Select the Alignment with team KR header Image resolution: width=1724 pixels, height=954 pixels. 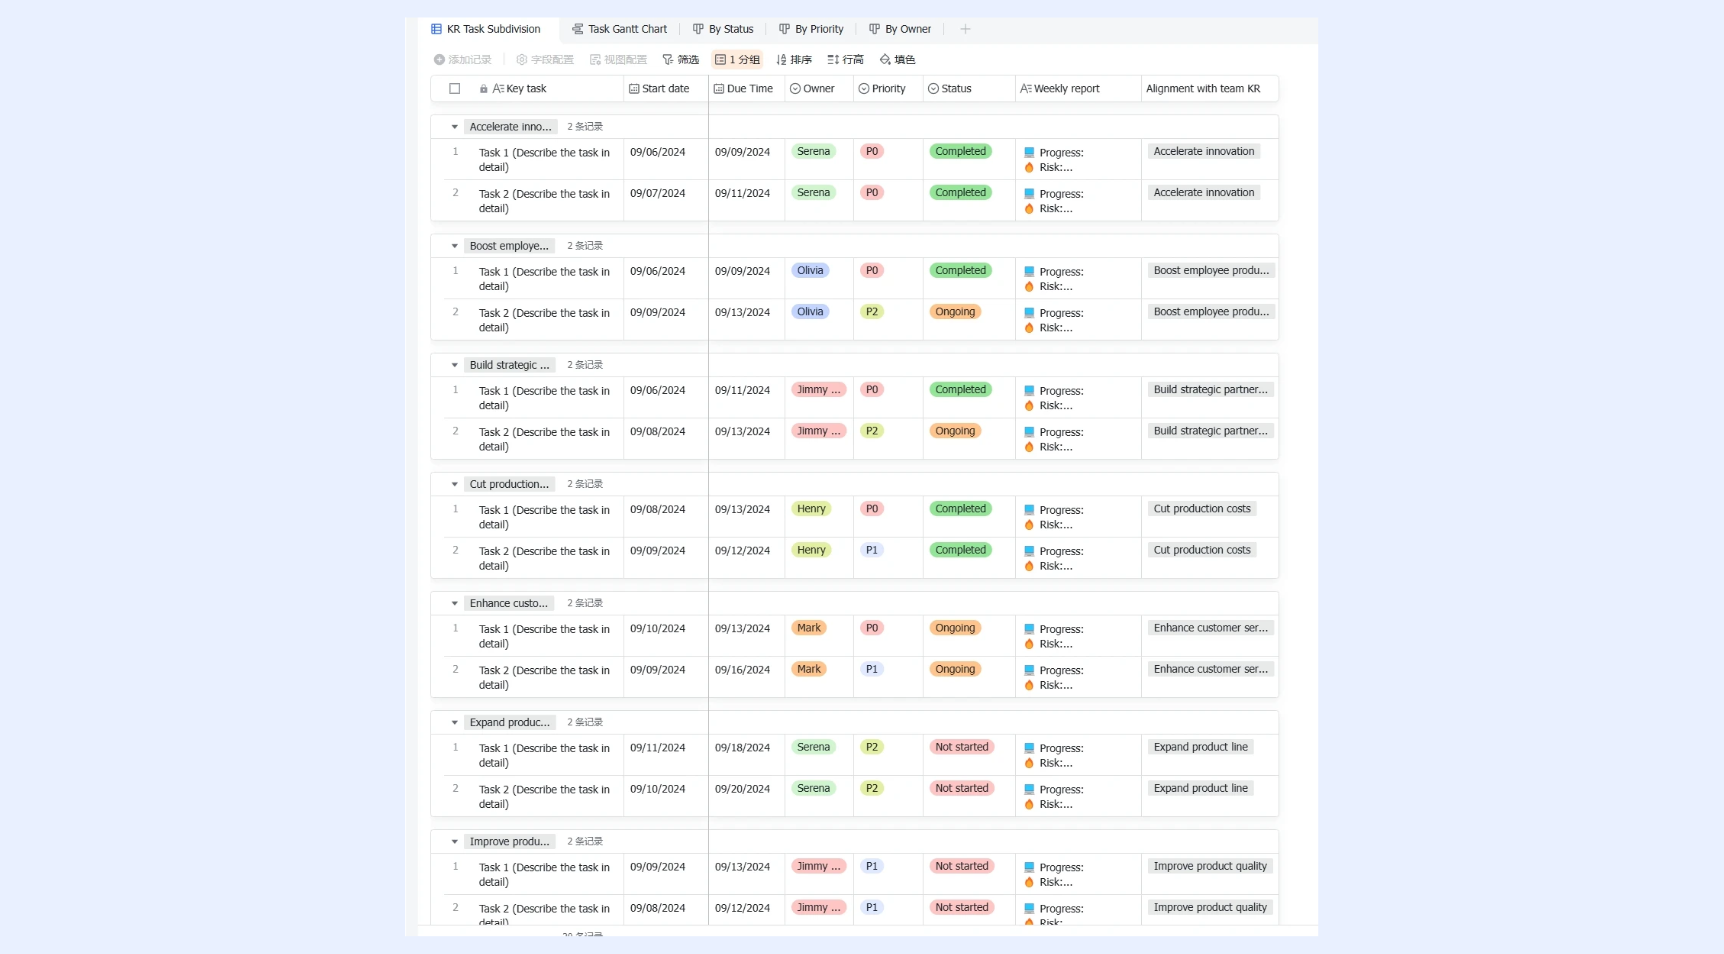tap(1203, 89)
